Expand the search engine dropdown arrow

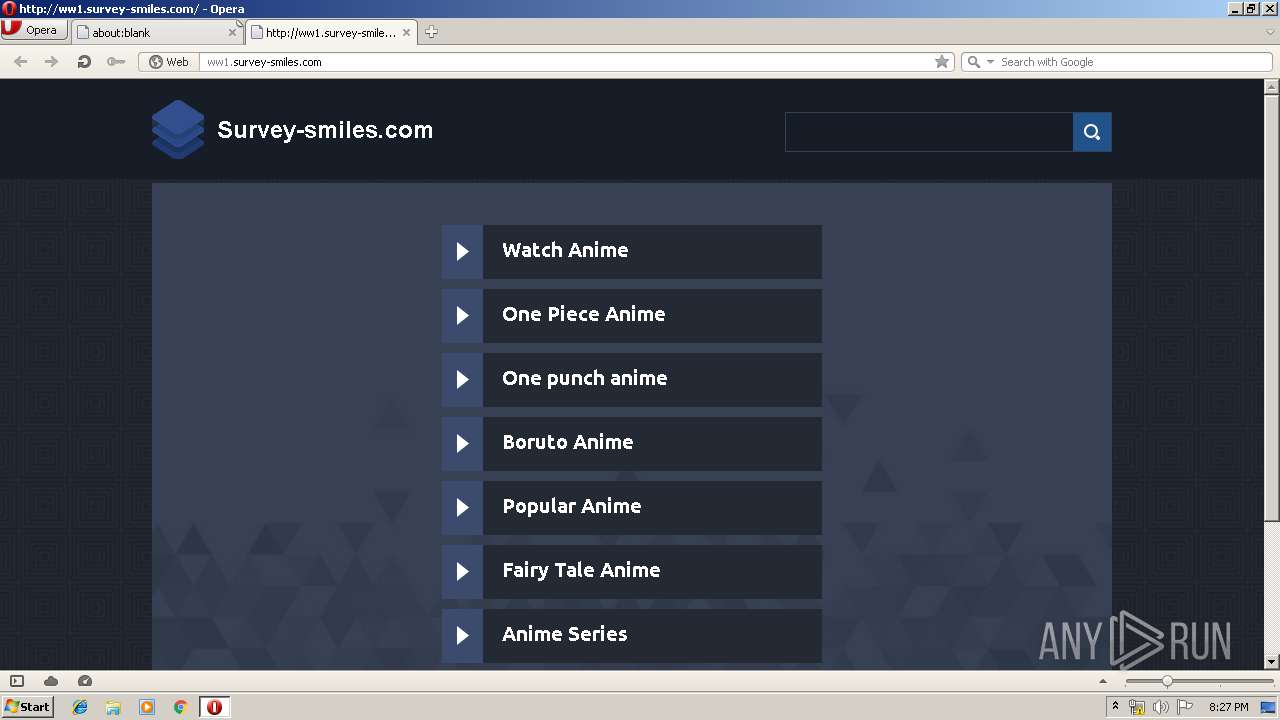click(990, 62)
